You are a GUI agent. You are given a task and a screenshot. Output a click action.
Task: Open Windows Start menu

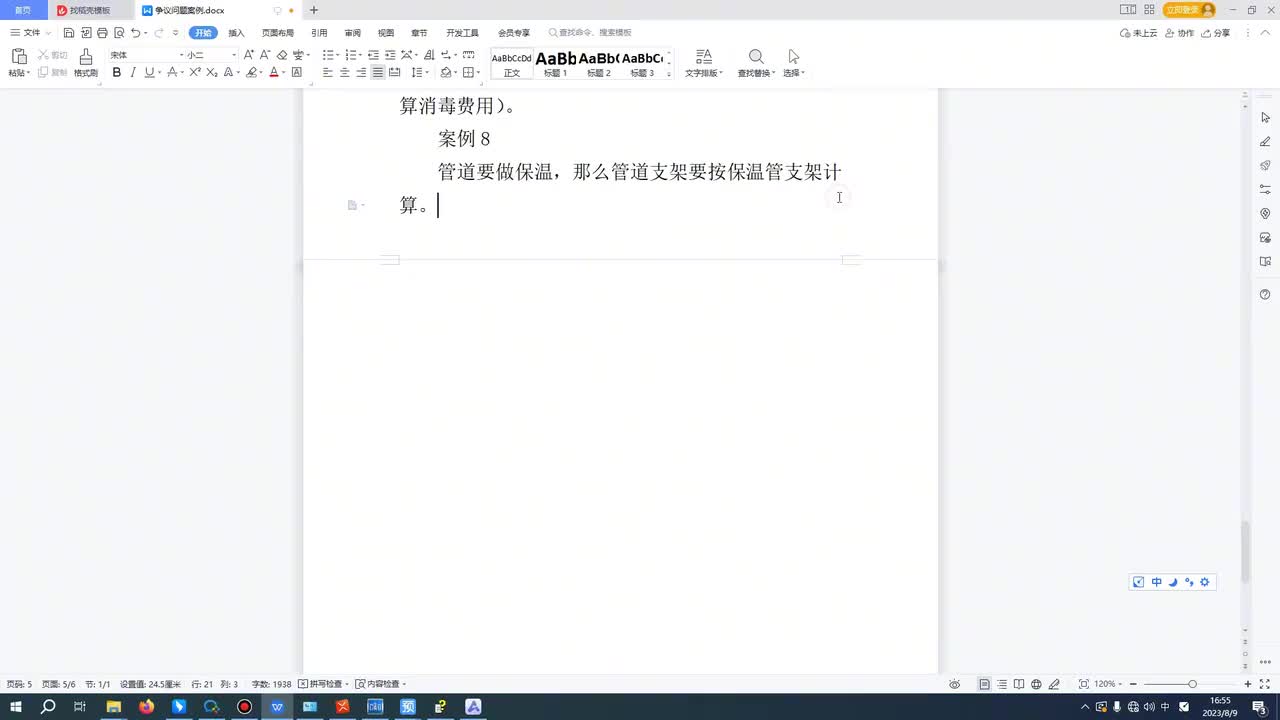(x=16, y=707)
